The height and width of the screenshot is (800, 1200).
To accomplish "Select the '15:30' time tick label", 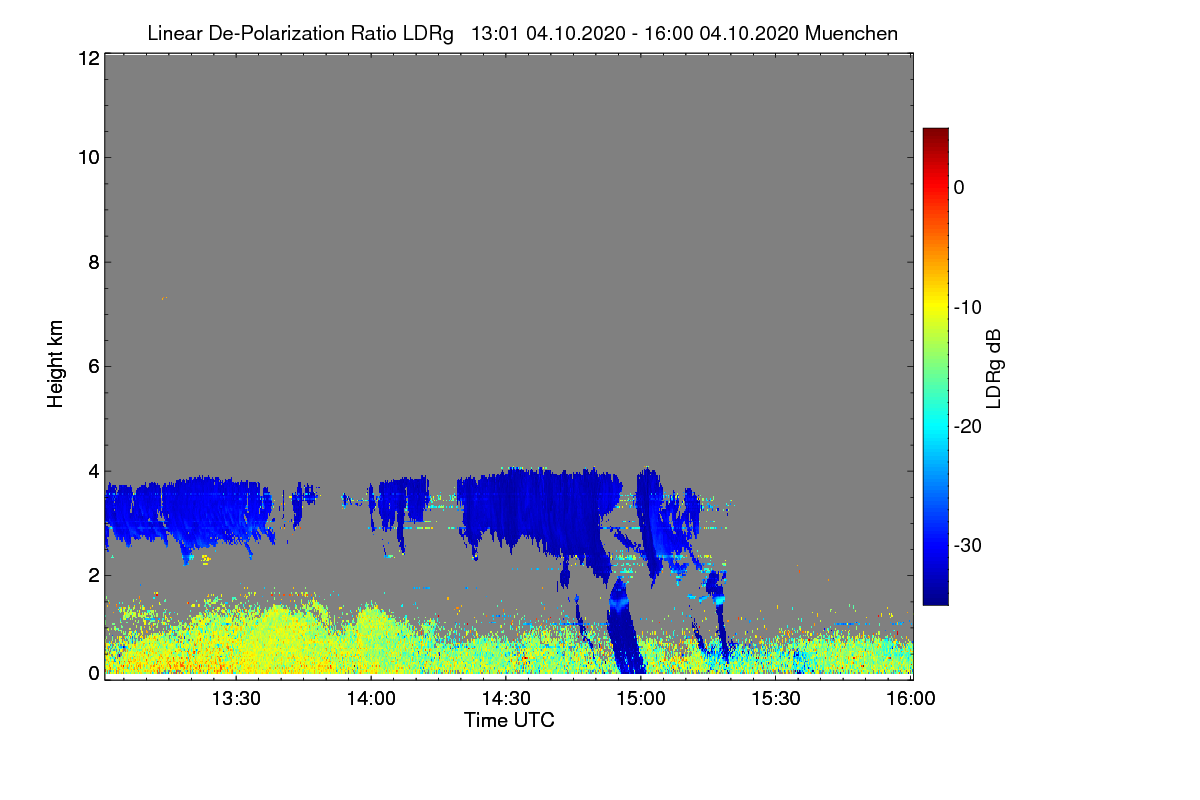I will pyautogui.click(x=776, y=699).
